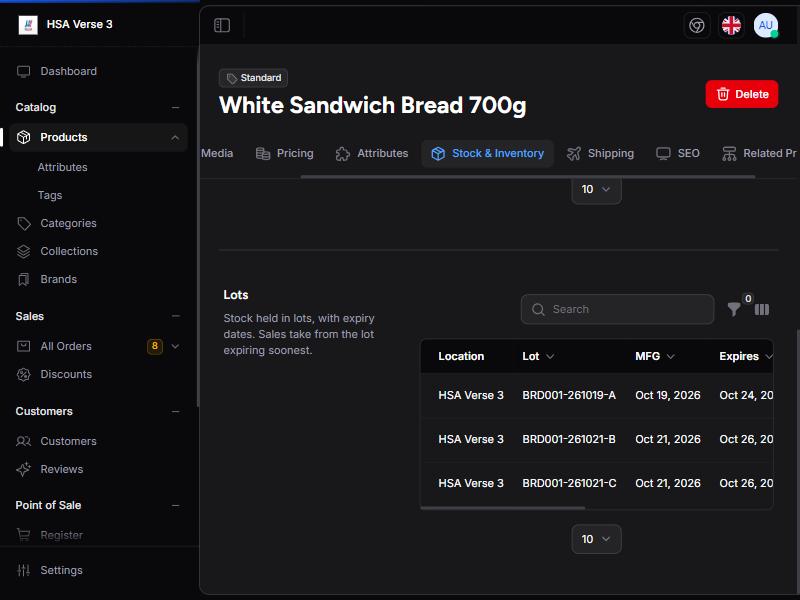This screenshot has width=800, height=600.
Task: Collapse the Point of Sale section
Action: pos(176,506)
